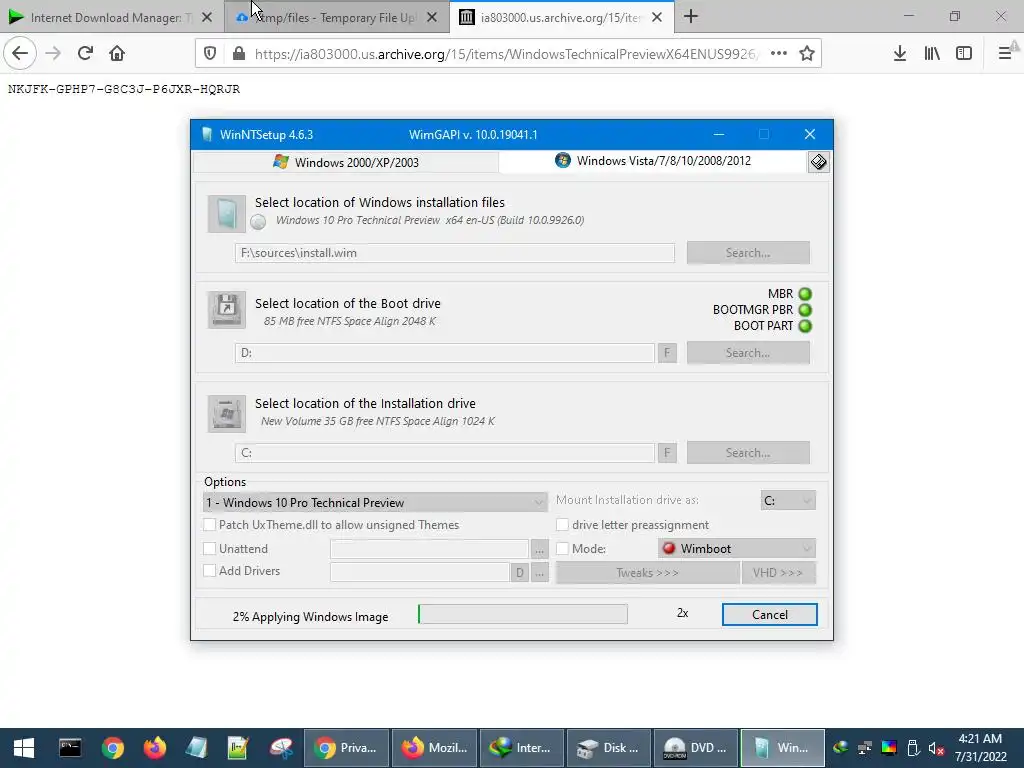The image size is (1024, 768).
Task: Switch to tmp/files Temporary File Upload tab
Action: point(337,17)
